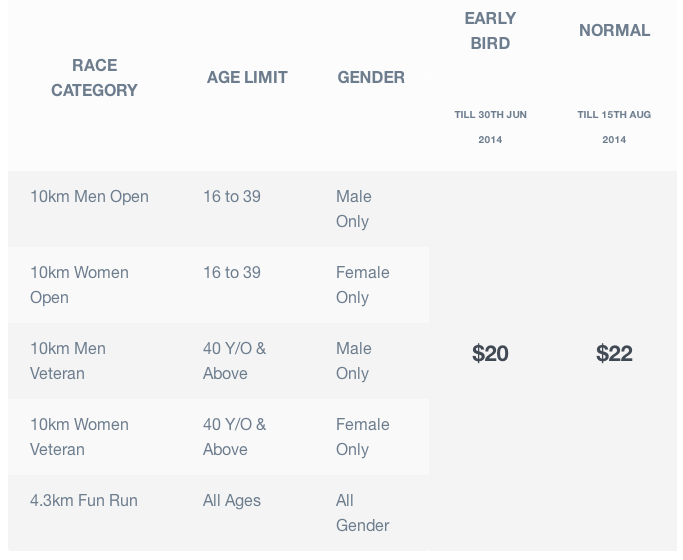Click the GENDER column header
Image resolution: width=683 pixels, height=560 pixels.
[x=371, y=78]
